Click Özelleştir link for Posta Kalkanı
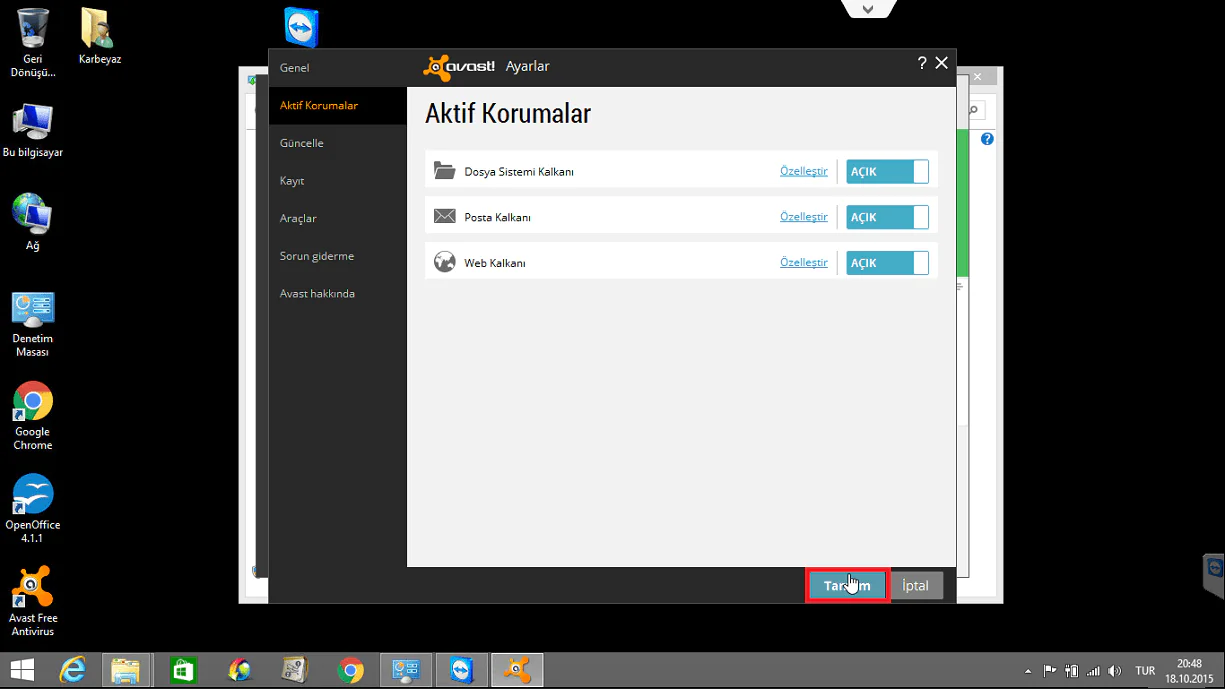This screenshot has height=689, width=1225. coord(803,217)
